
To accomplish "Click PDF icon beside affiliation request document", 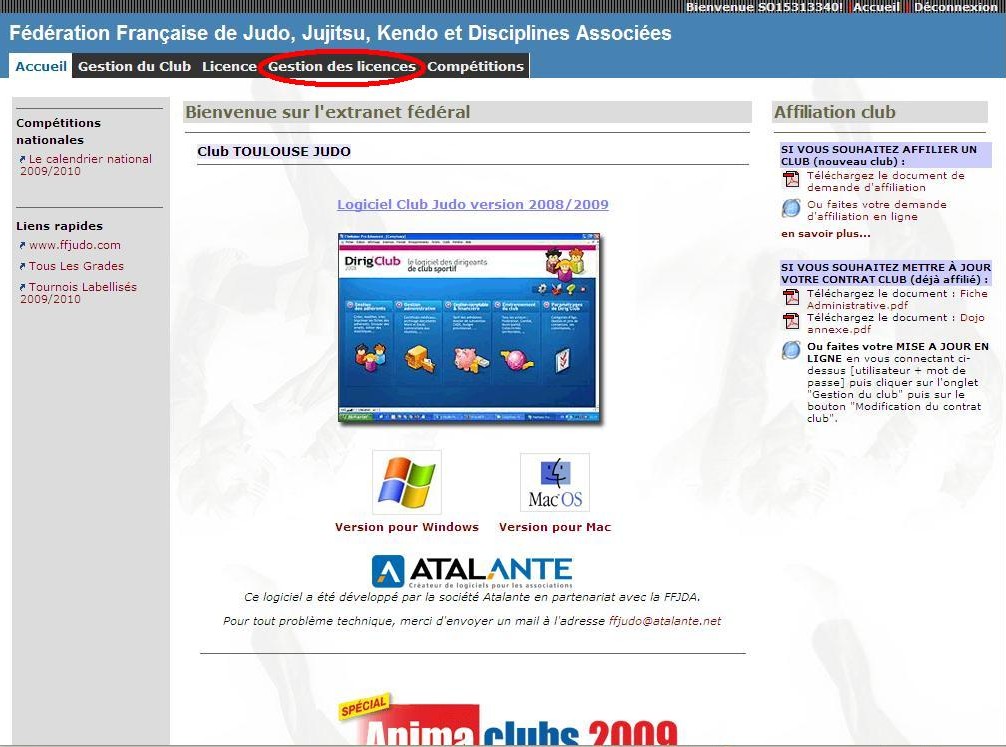I will (791, 180).
